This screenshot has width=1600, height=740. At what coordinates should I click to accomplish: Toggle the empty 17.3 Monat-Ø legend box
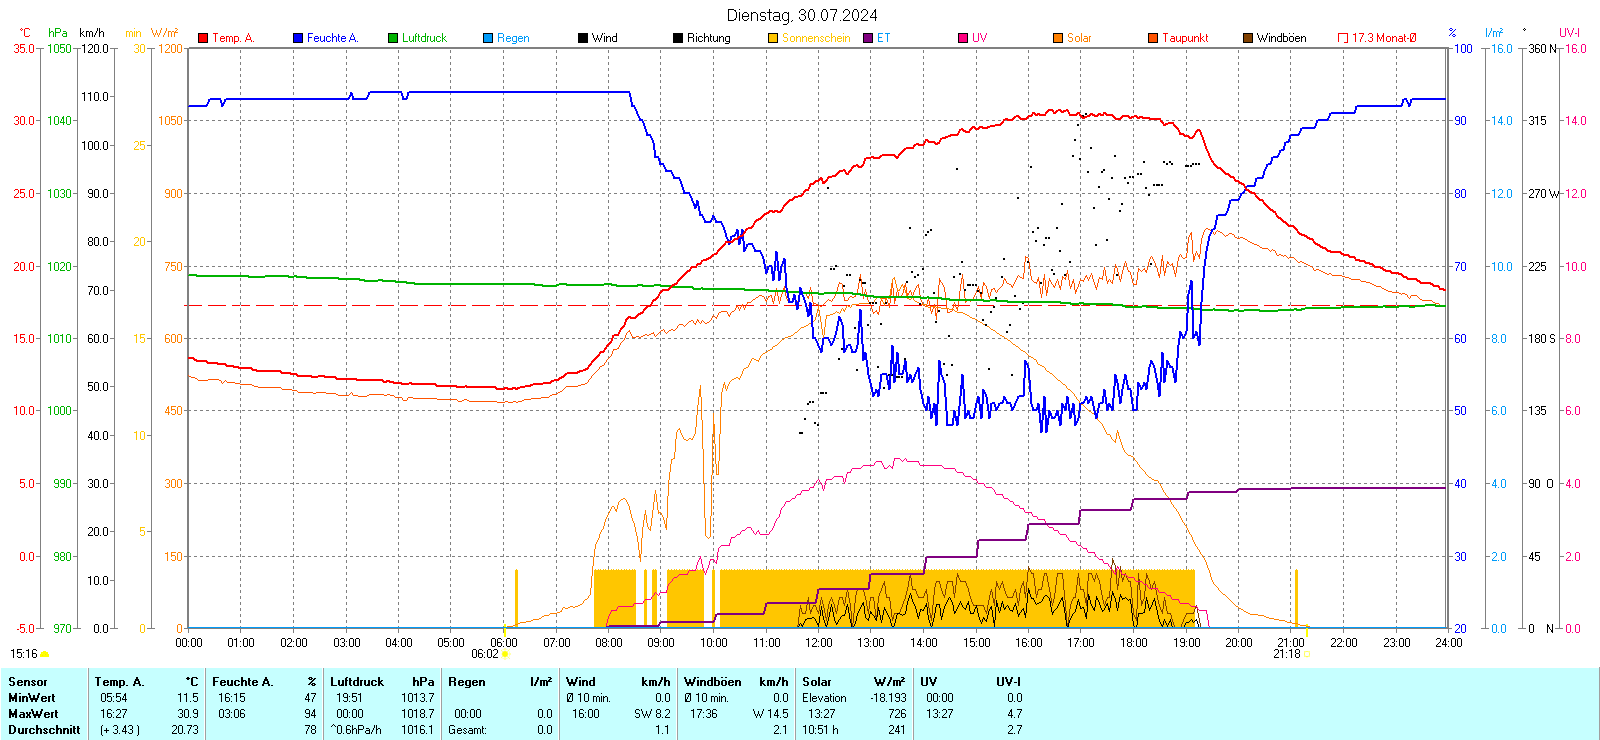click(1343, 38)
